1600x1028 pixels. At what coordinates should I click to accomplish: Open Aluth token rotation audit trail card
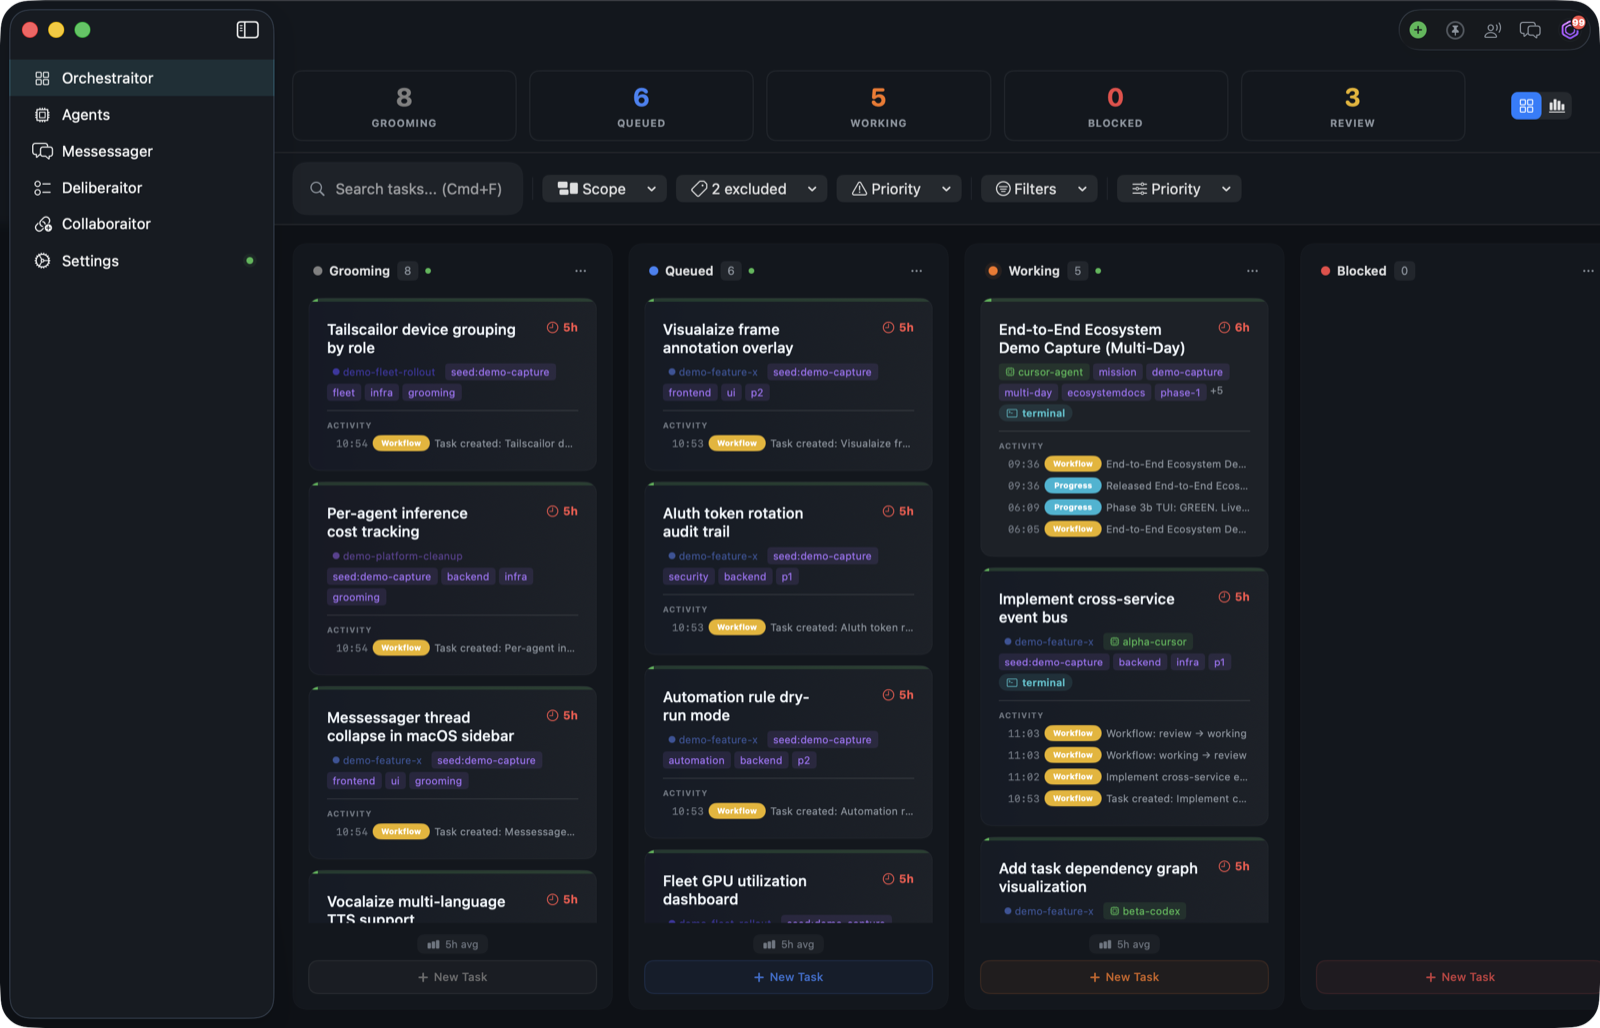(x=789, y=569)
